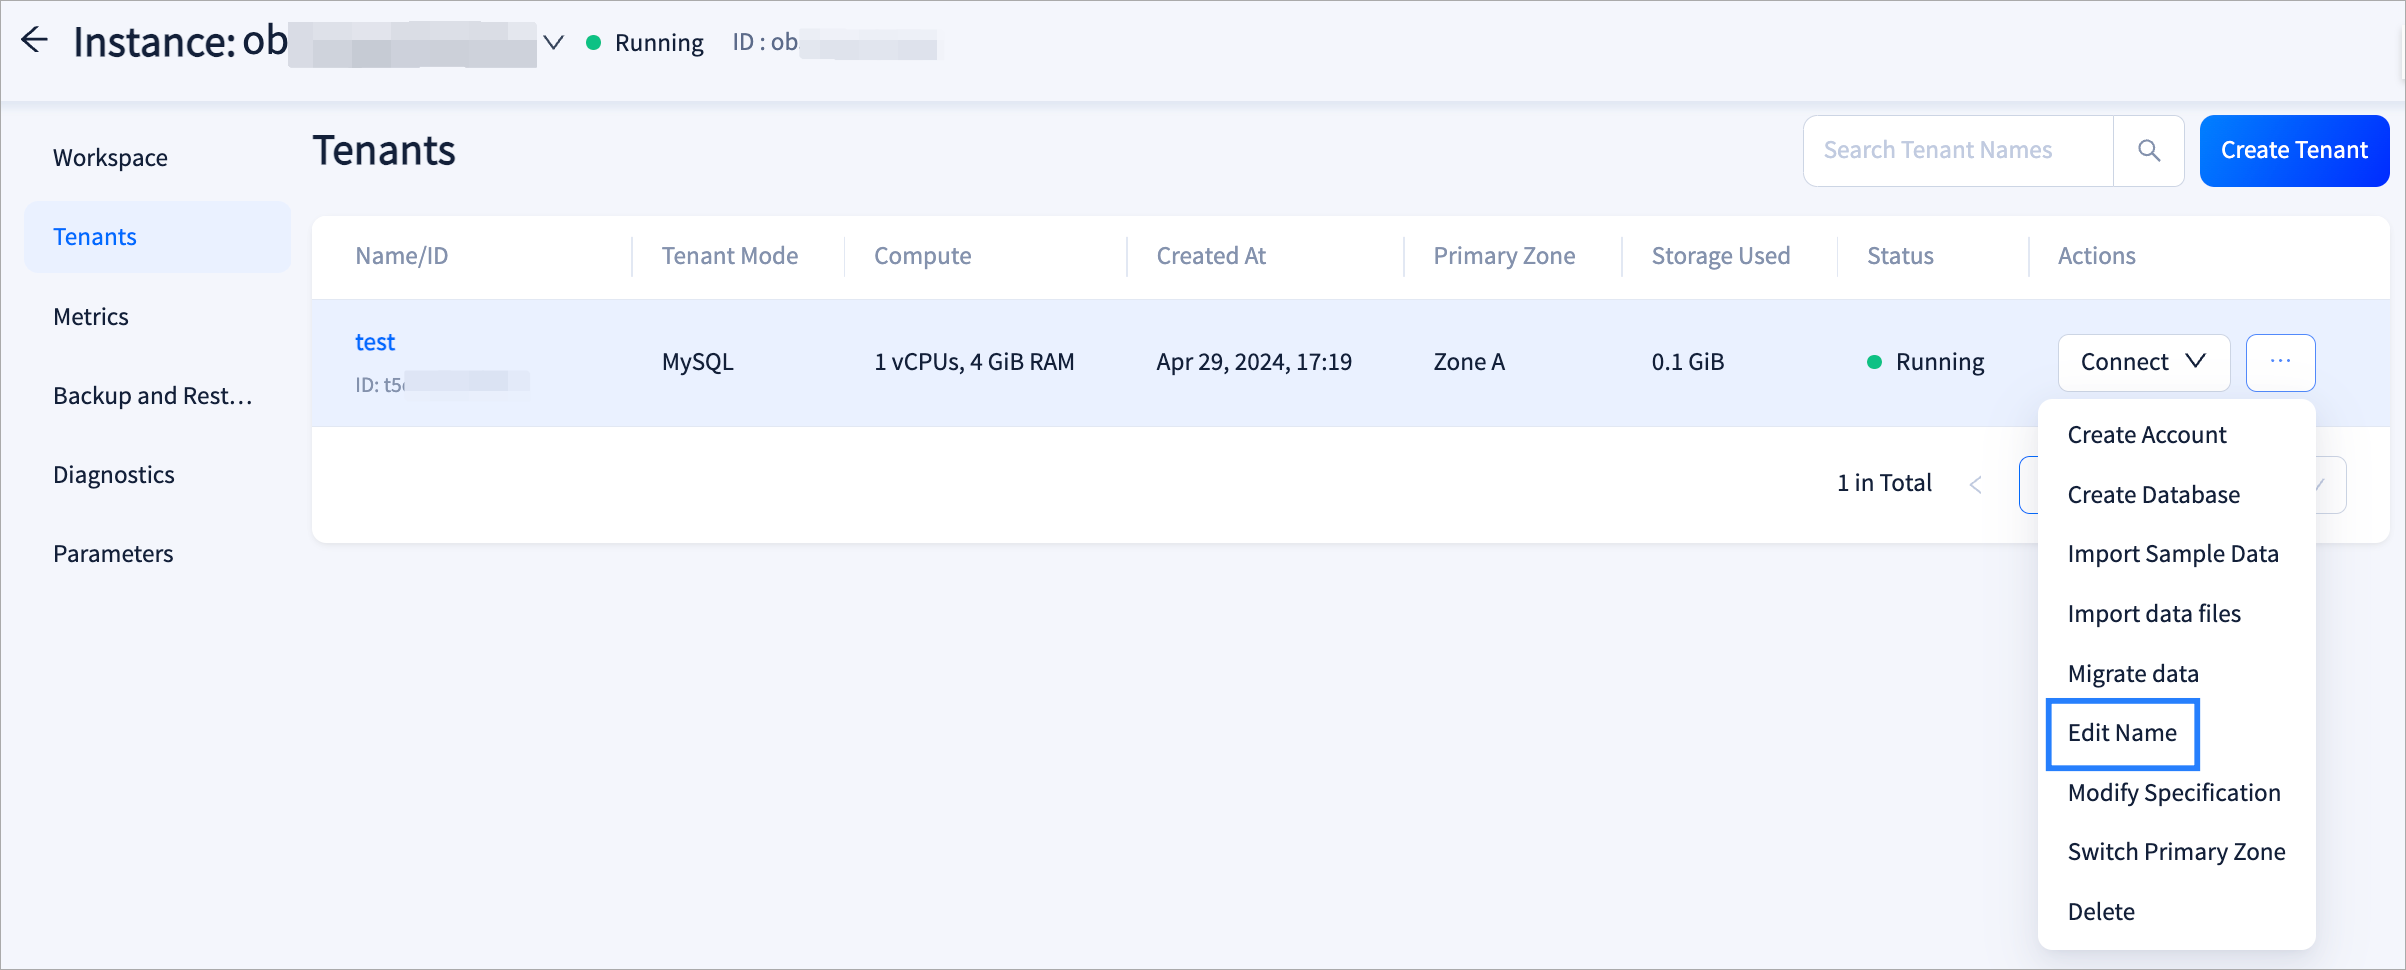Screen dimensions: 2406x970
Task: Click the three-dot more actions button
Action: pos(2280,362)
